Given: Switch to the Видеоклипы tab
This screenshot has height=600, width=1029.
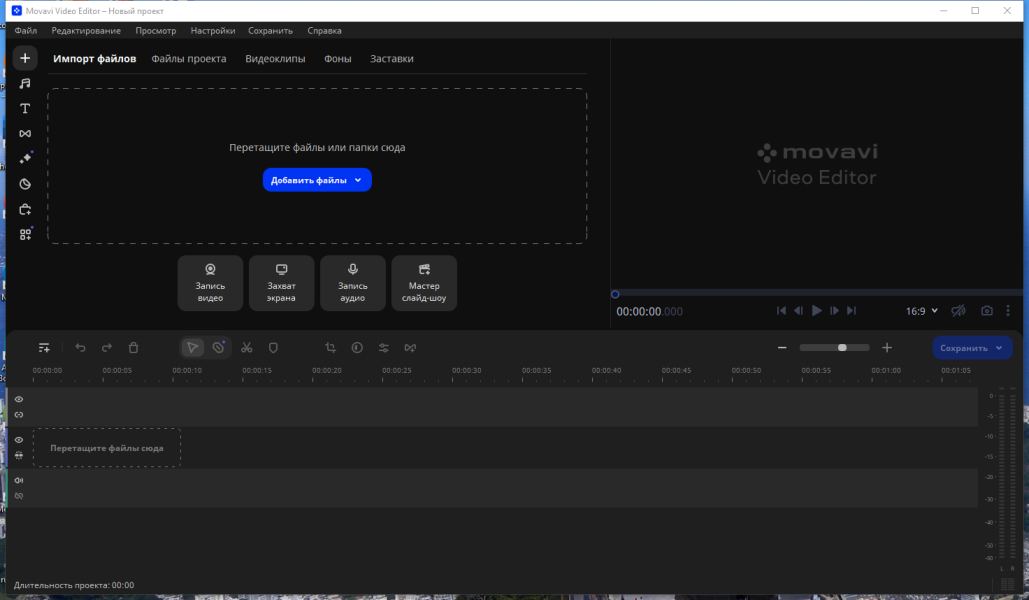Looking at the screenshot, I should 275,58.
